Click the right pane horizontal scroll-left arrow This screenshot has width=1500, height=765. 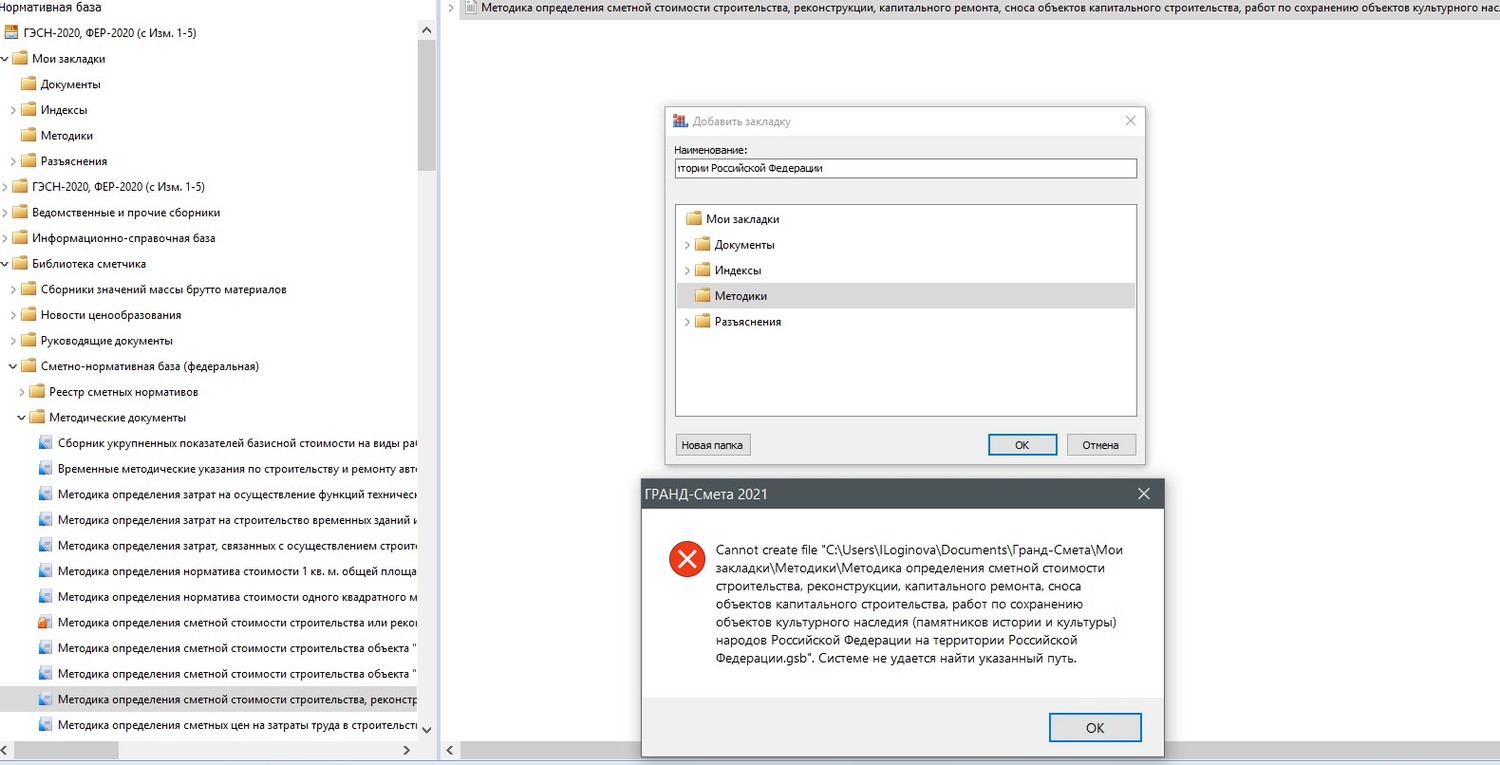(450, 750)
